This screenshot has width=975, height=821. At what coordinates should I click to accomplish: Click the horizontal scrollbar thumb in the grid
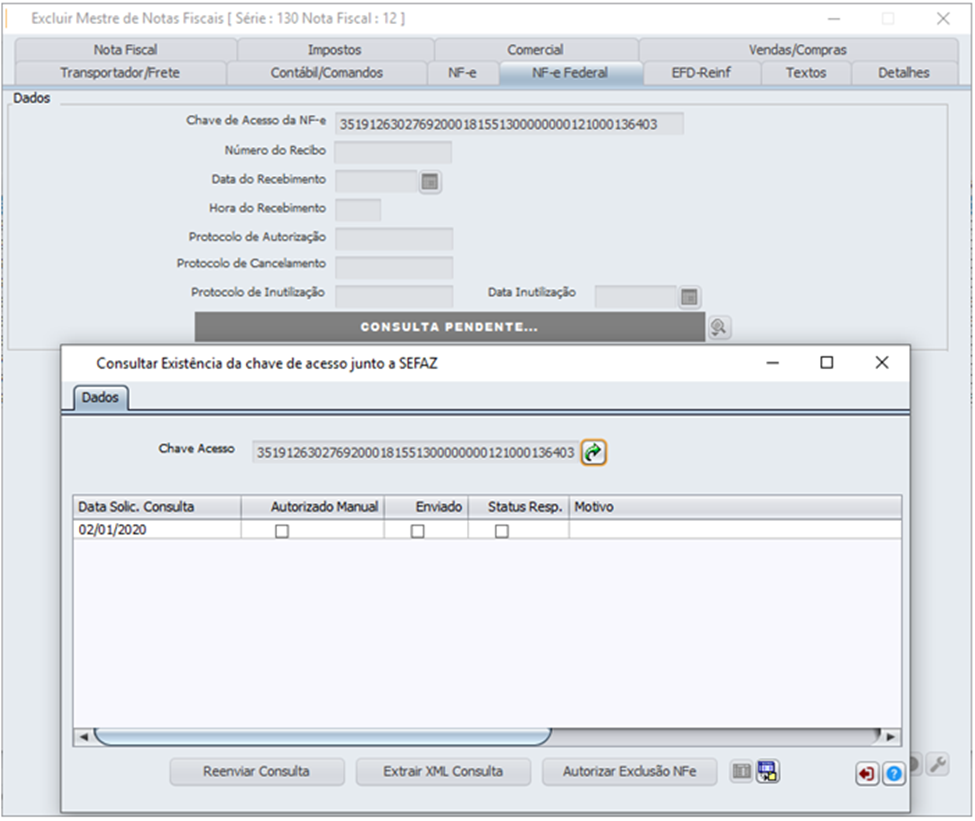point(323,737)
